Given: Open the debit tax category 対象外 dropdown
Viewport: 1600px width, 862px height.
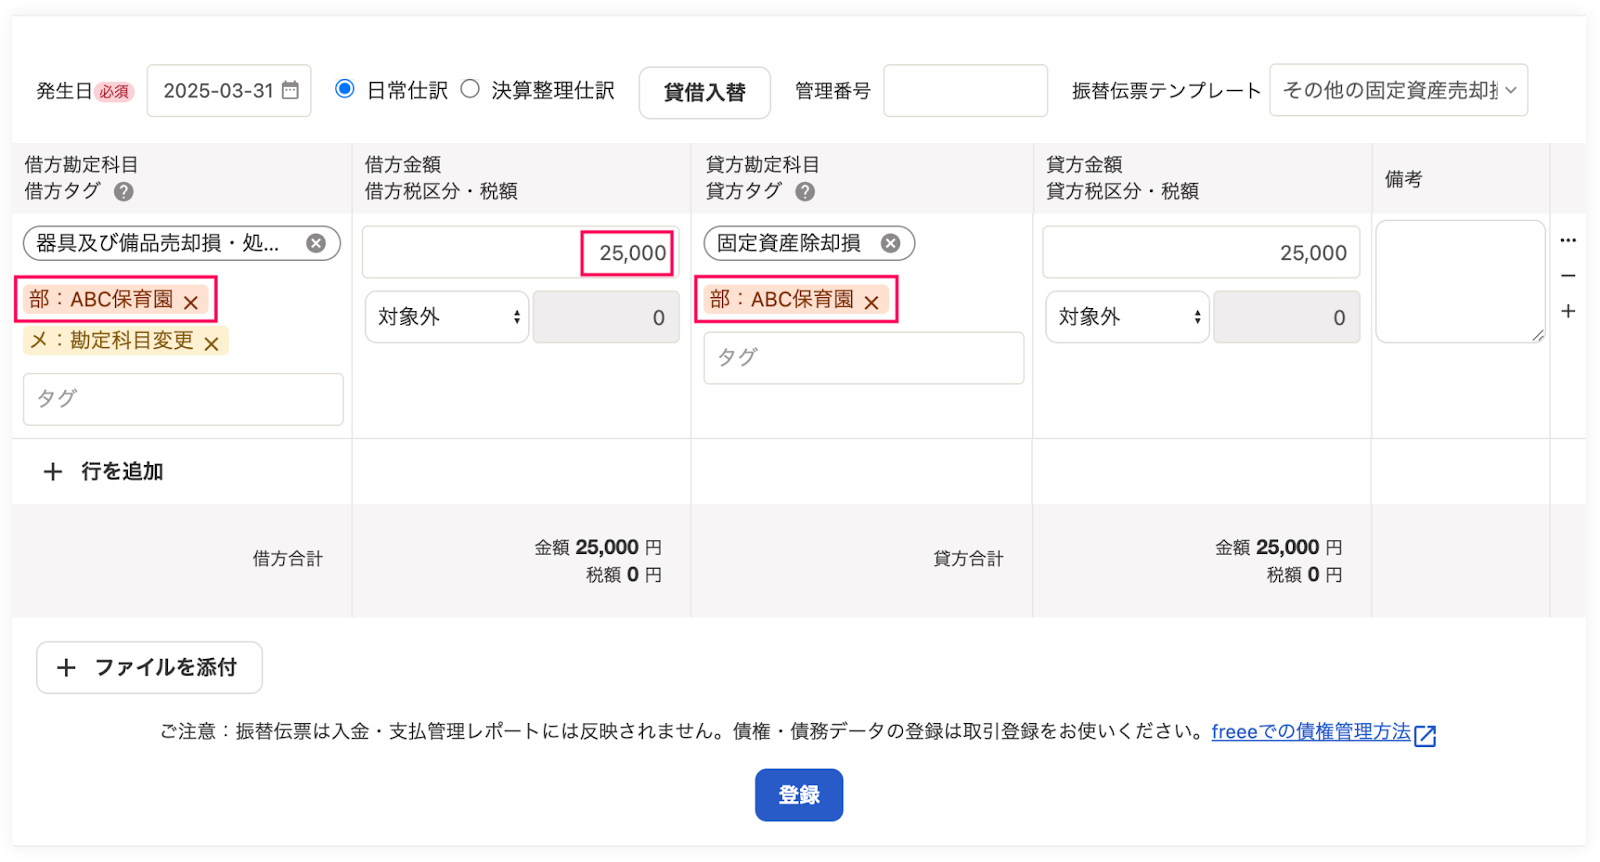Looking at the screenshot, I should (446, 317).
